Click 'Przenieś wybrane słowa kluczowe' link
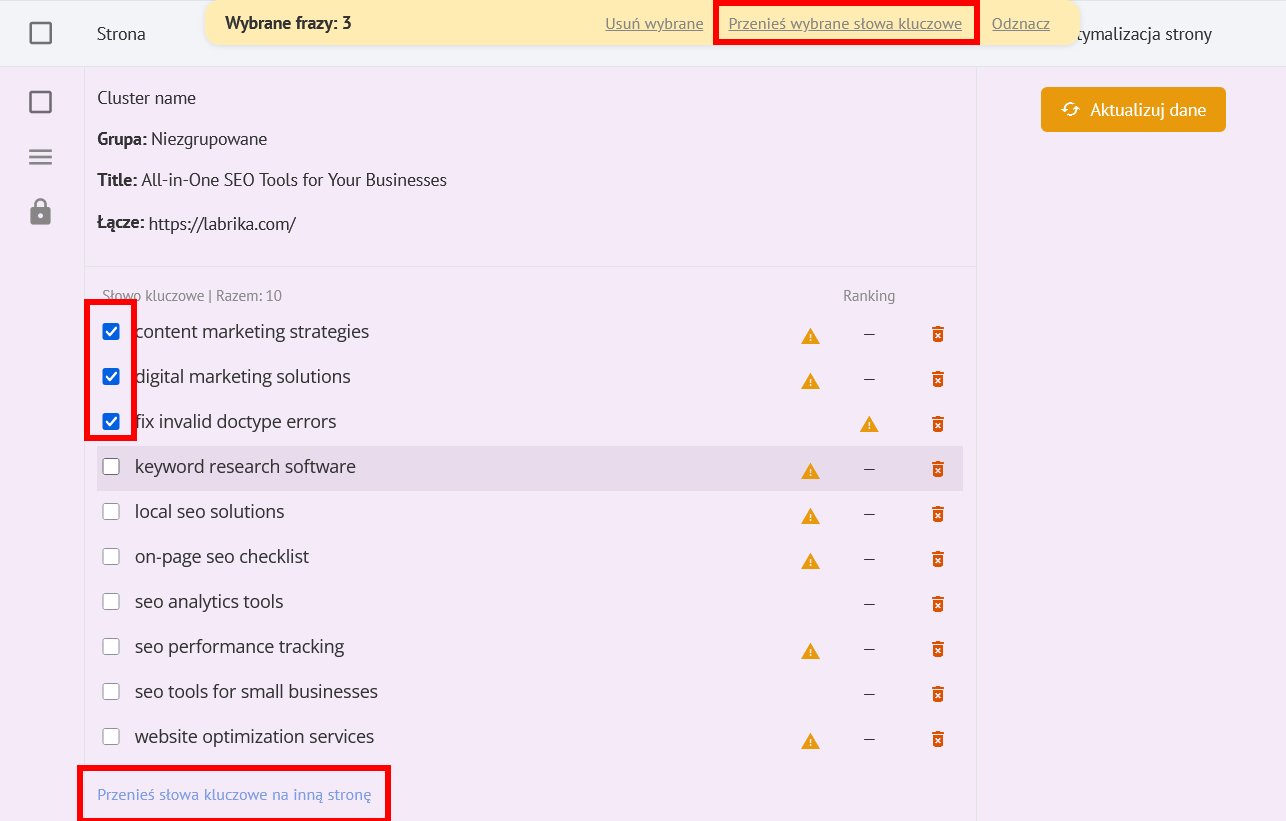Image resolution: width=1286 pixels, height=821 pixels. point(845,24)
